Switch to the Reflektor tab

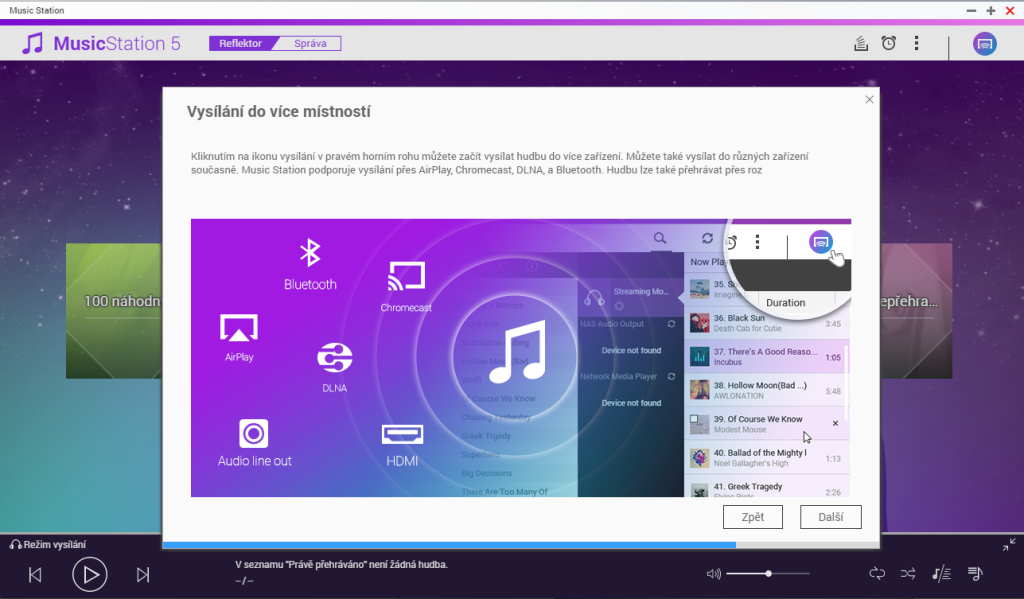tap(240, 43)
